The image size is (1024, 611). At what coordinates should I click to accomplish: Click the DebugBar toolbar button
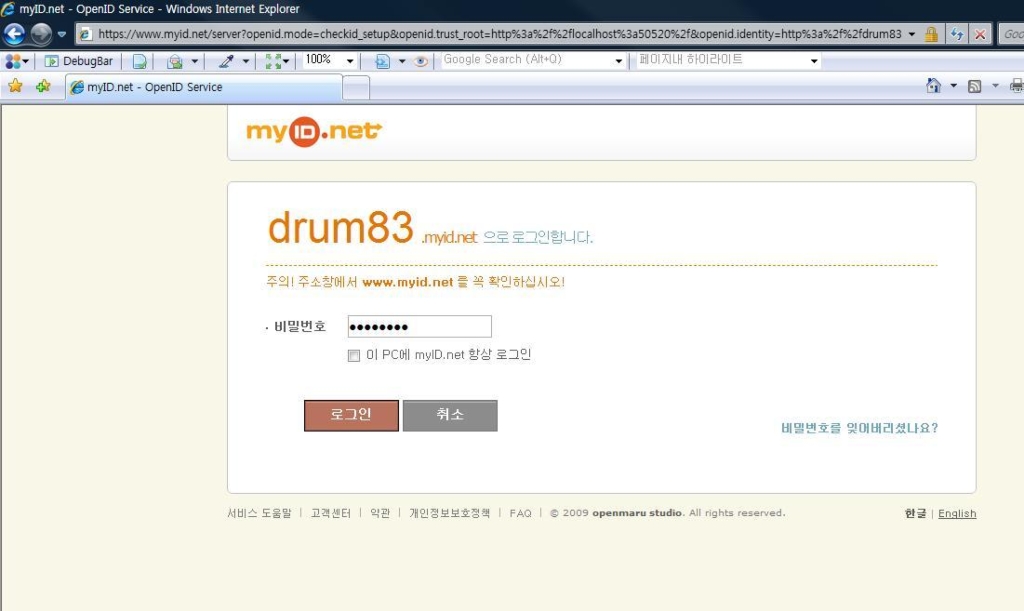click(78, 61)
